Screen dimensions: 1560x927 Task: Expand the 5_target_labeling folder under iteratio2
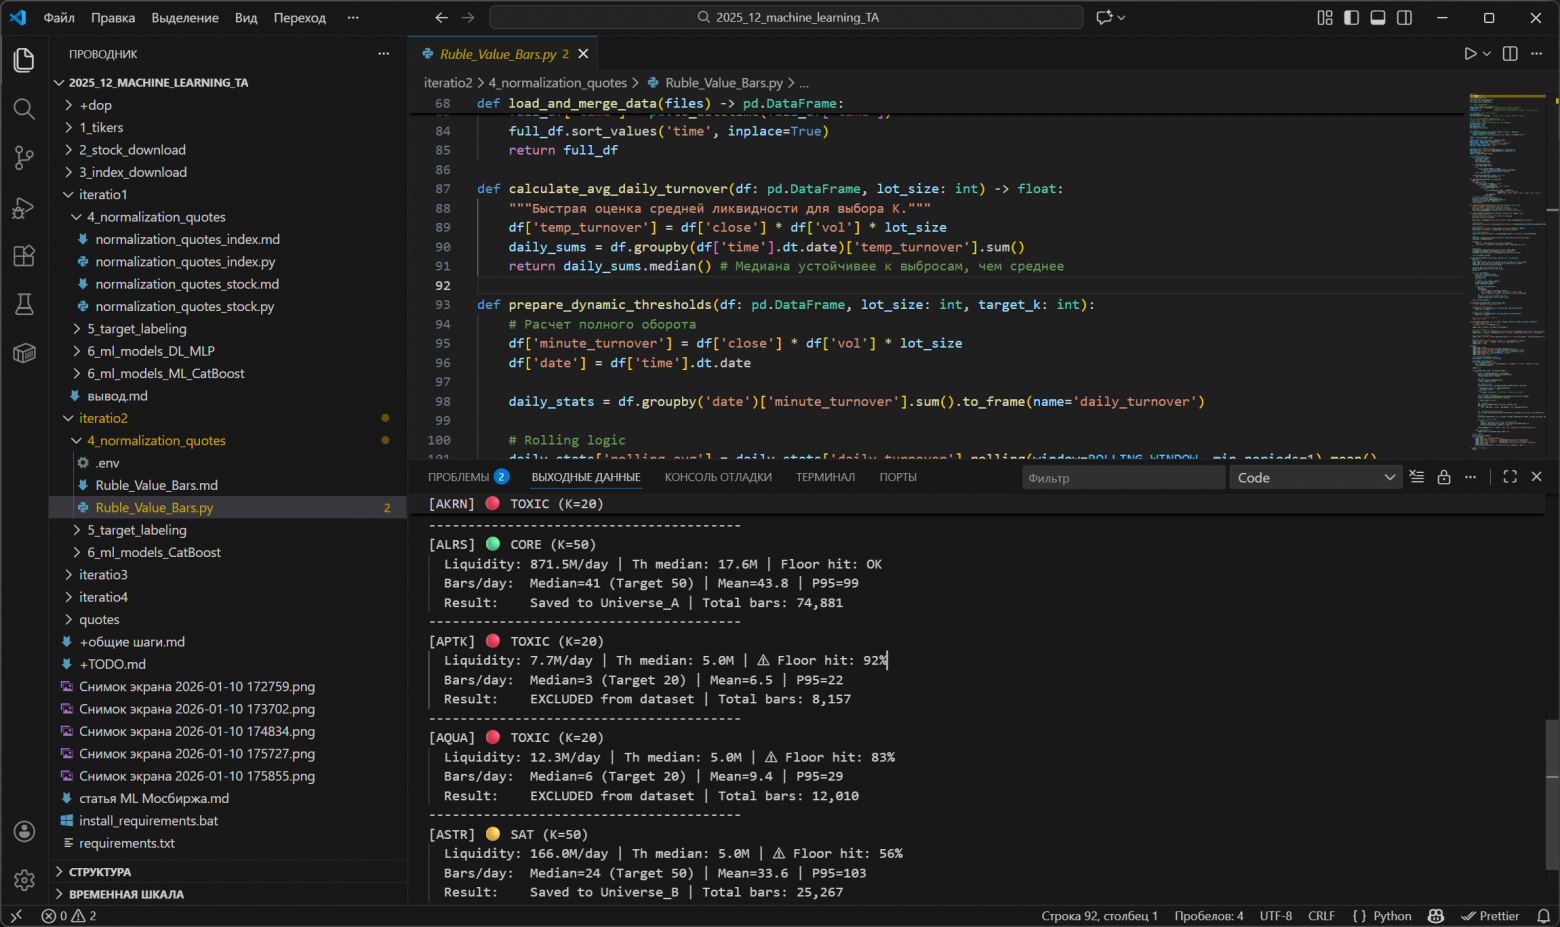(136, 530)
